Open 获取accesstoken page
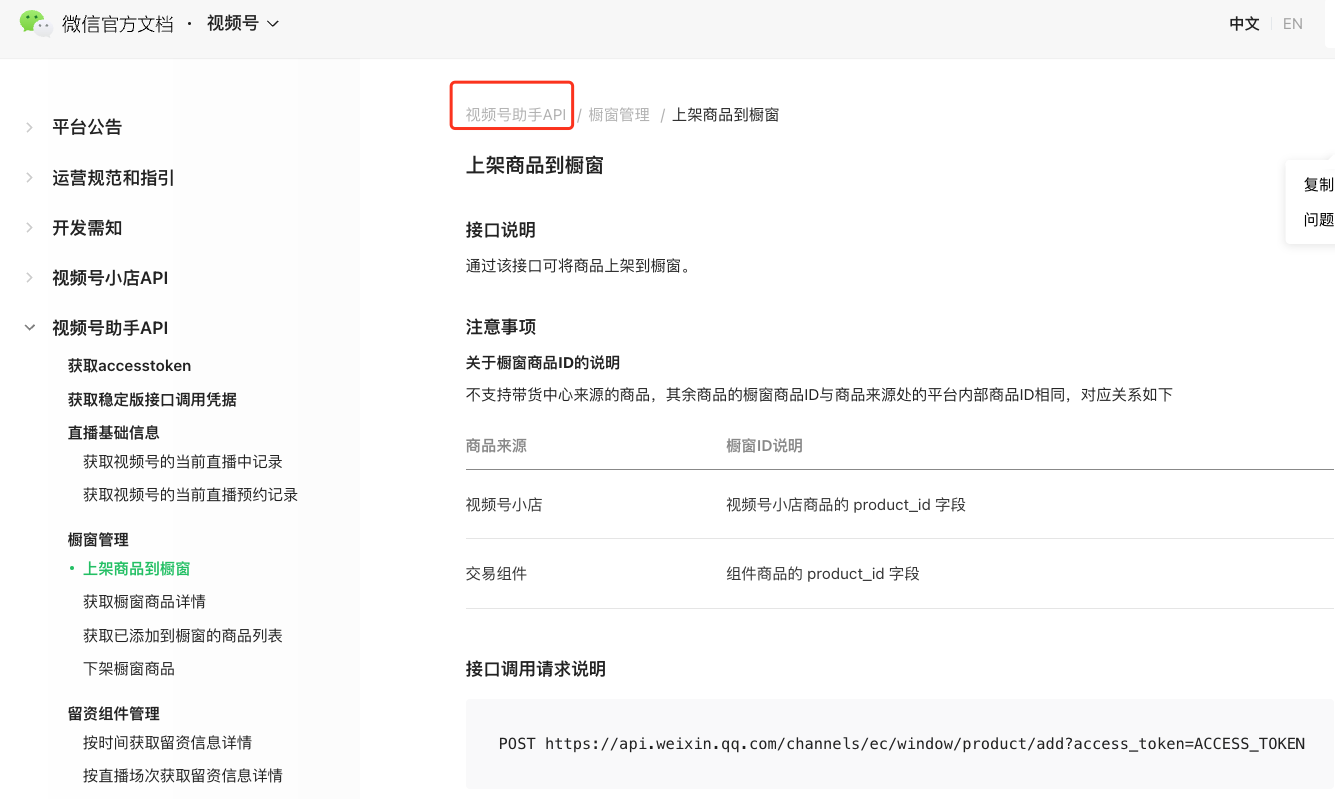 click(129, 366)
